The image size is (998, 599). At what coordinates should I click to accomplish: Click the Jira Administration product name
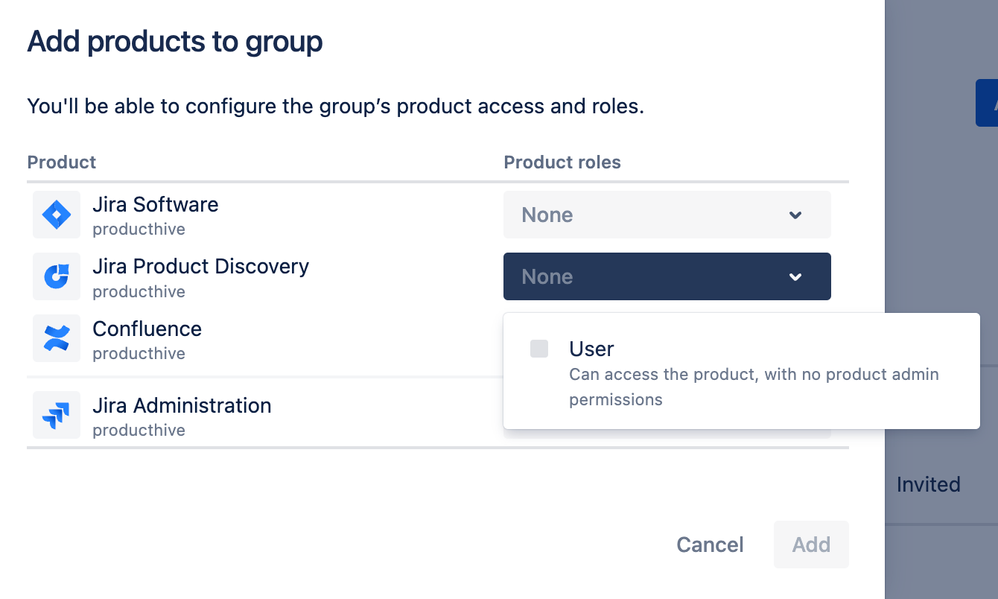pyautogui.click(x=182, y=405)
